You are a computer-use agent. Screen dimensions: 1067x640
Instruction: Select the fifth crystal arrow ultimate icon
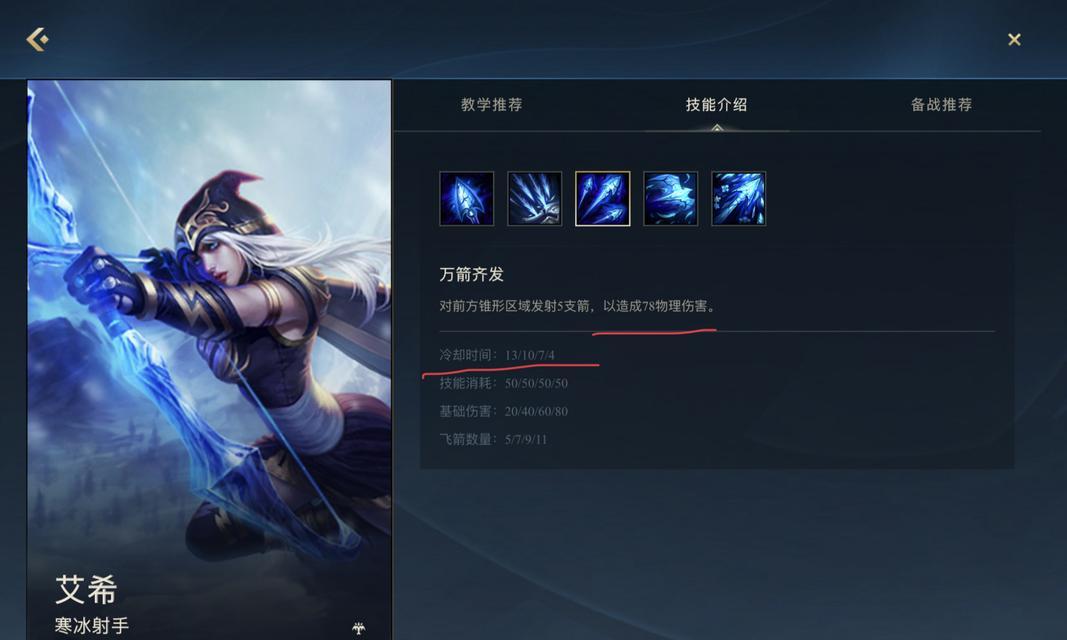point(739,199)
